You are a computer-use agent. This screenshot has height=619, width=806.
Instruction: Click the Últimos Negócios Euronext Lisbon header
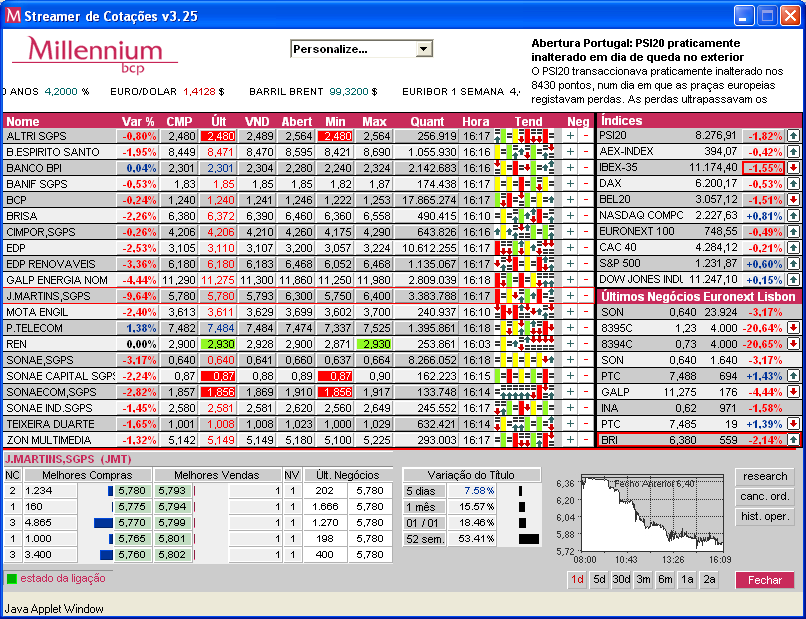[698, 297]
